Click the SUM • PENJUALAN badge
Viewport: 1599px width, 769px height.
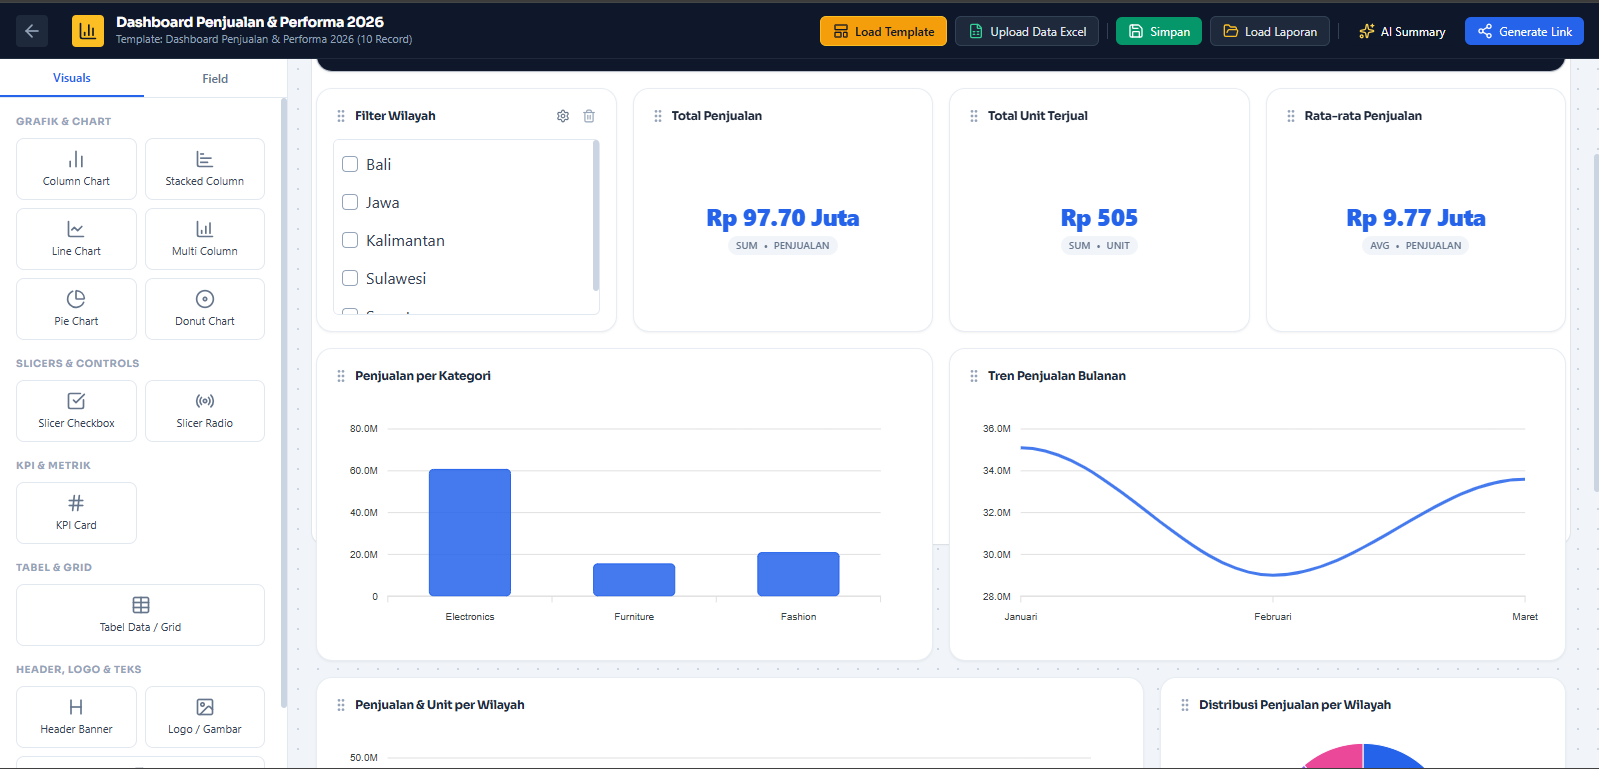coord(783,246)
